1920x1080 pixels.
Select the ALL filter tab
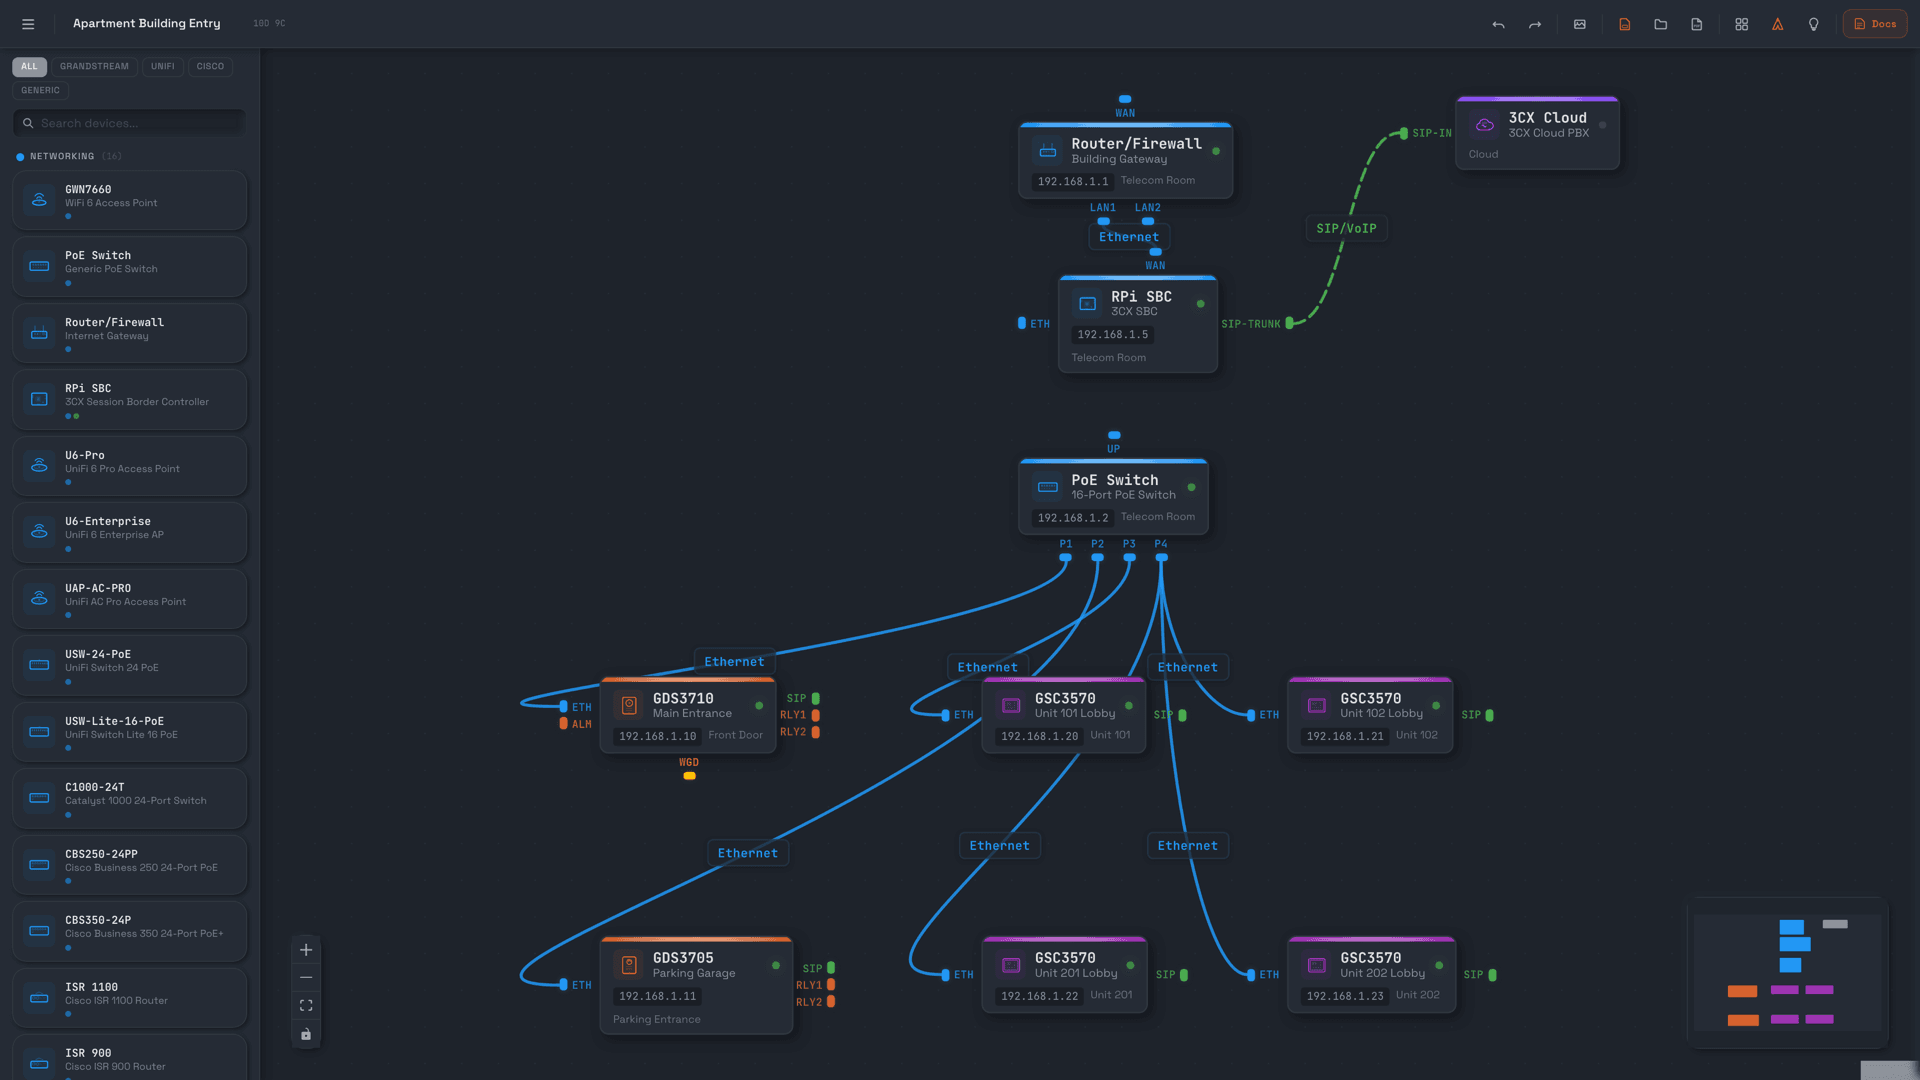[29, 66]
